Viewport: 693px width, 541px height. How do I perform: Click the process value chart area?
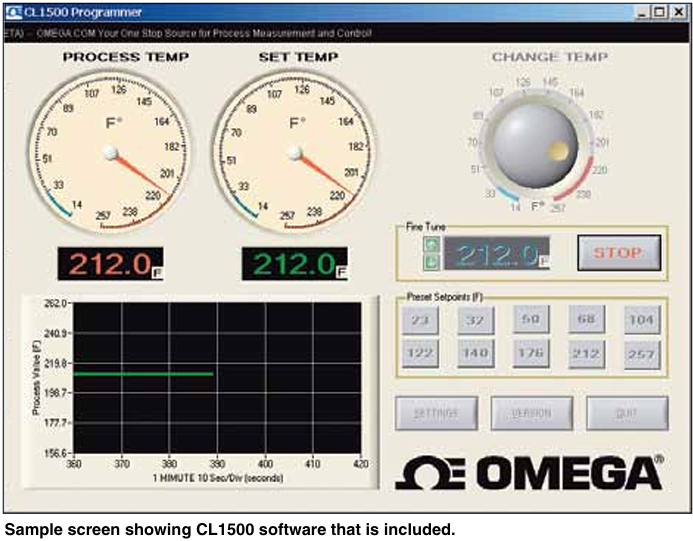point(216,378)
